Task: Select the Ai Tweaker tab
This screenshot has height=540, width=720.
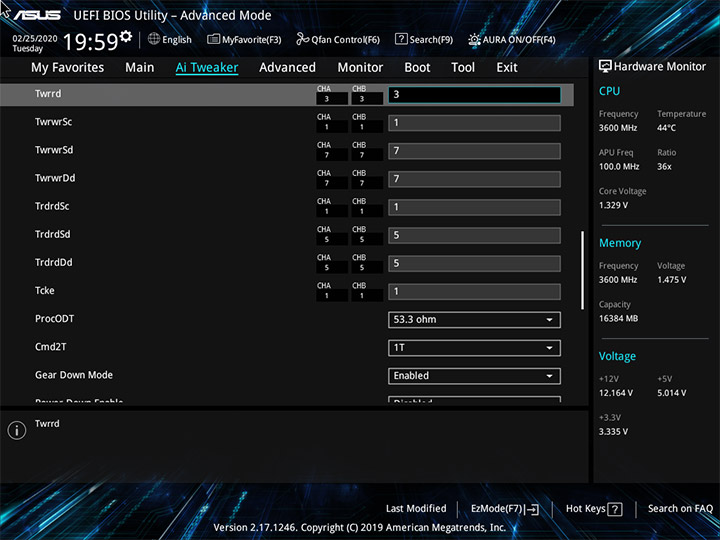Action: pos(207,68)
